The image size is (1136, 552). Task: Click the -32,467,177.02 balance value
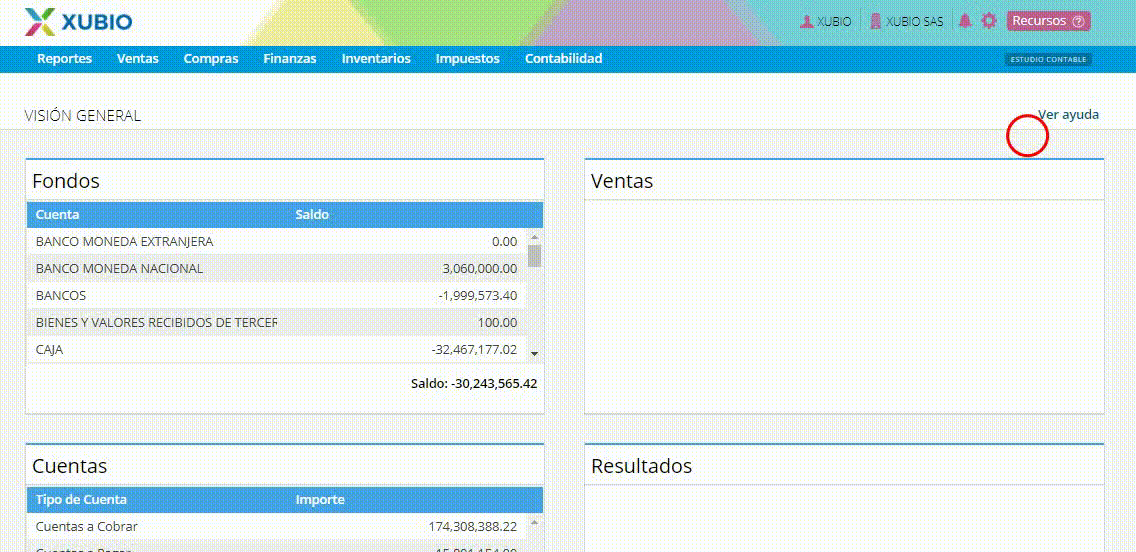click(x=474, y=350)
